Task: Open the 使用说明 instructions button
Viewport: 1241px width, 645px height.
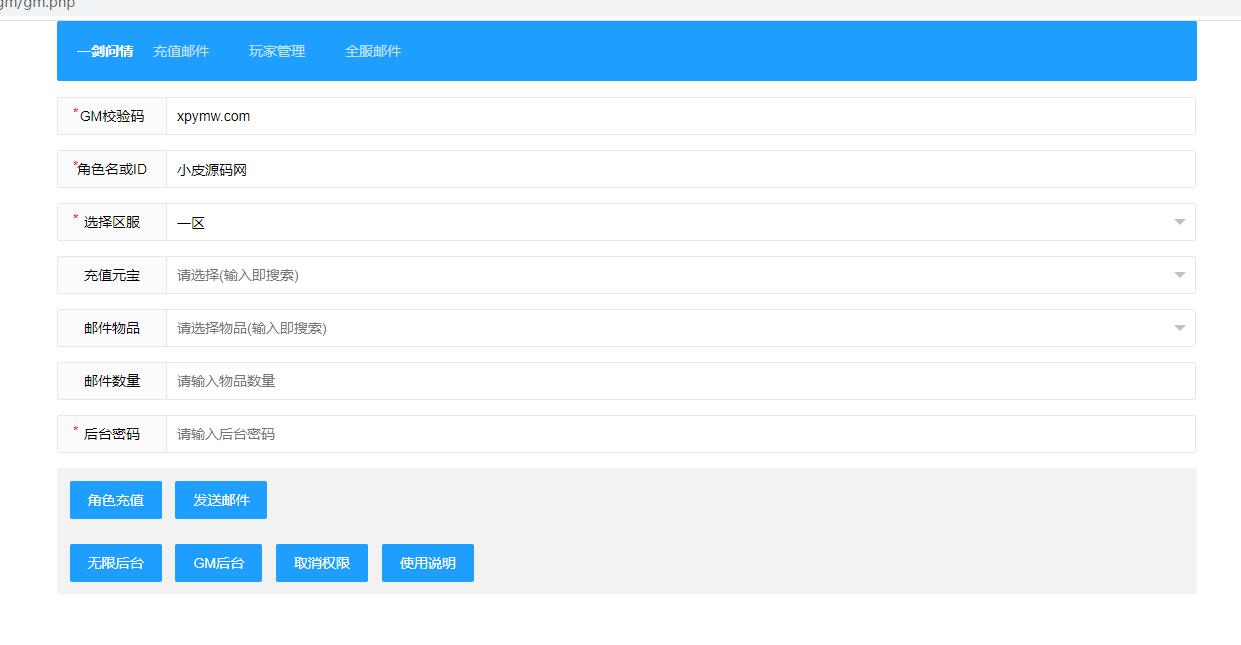Action: (427, 563)
